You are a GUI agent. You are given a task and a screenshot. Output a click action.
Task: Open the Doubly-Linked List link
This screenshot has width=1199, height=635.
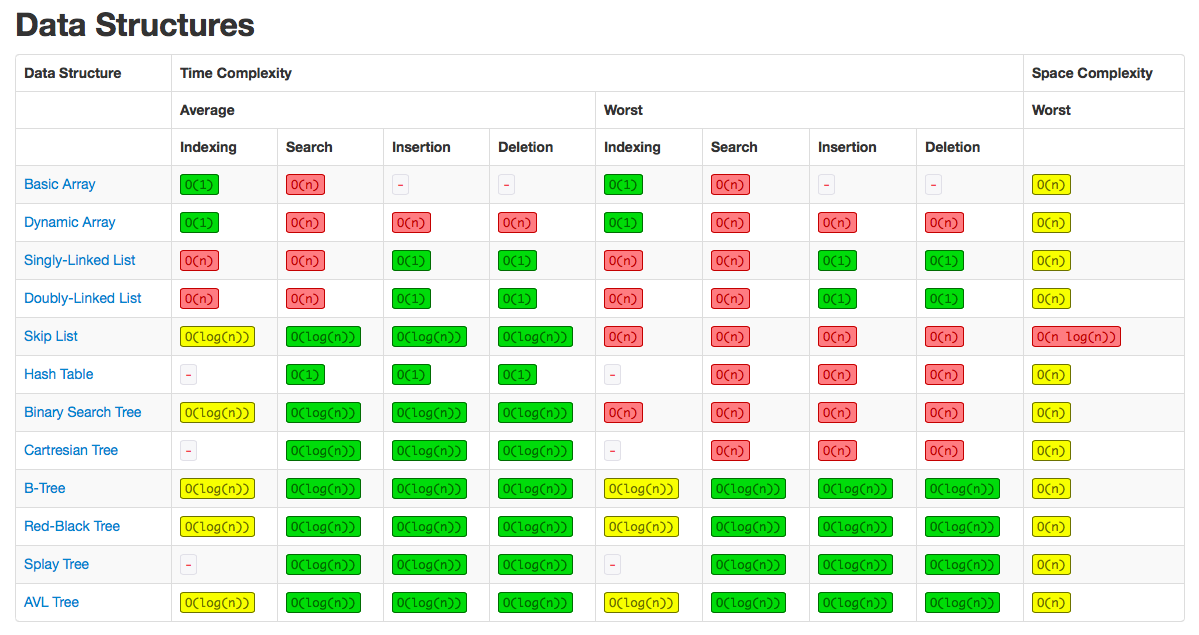[x=82, y=298]
